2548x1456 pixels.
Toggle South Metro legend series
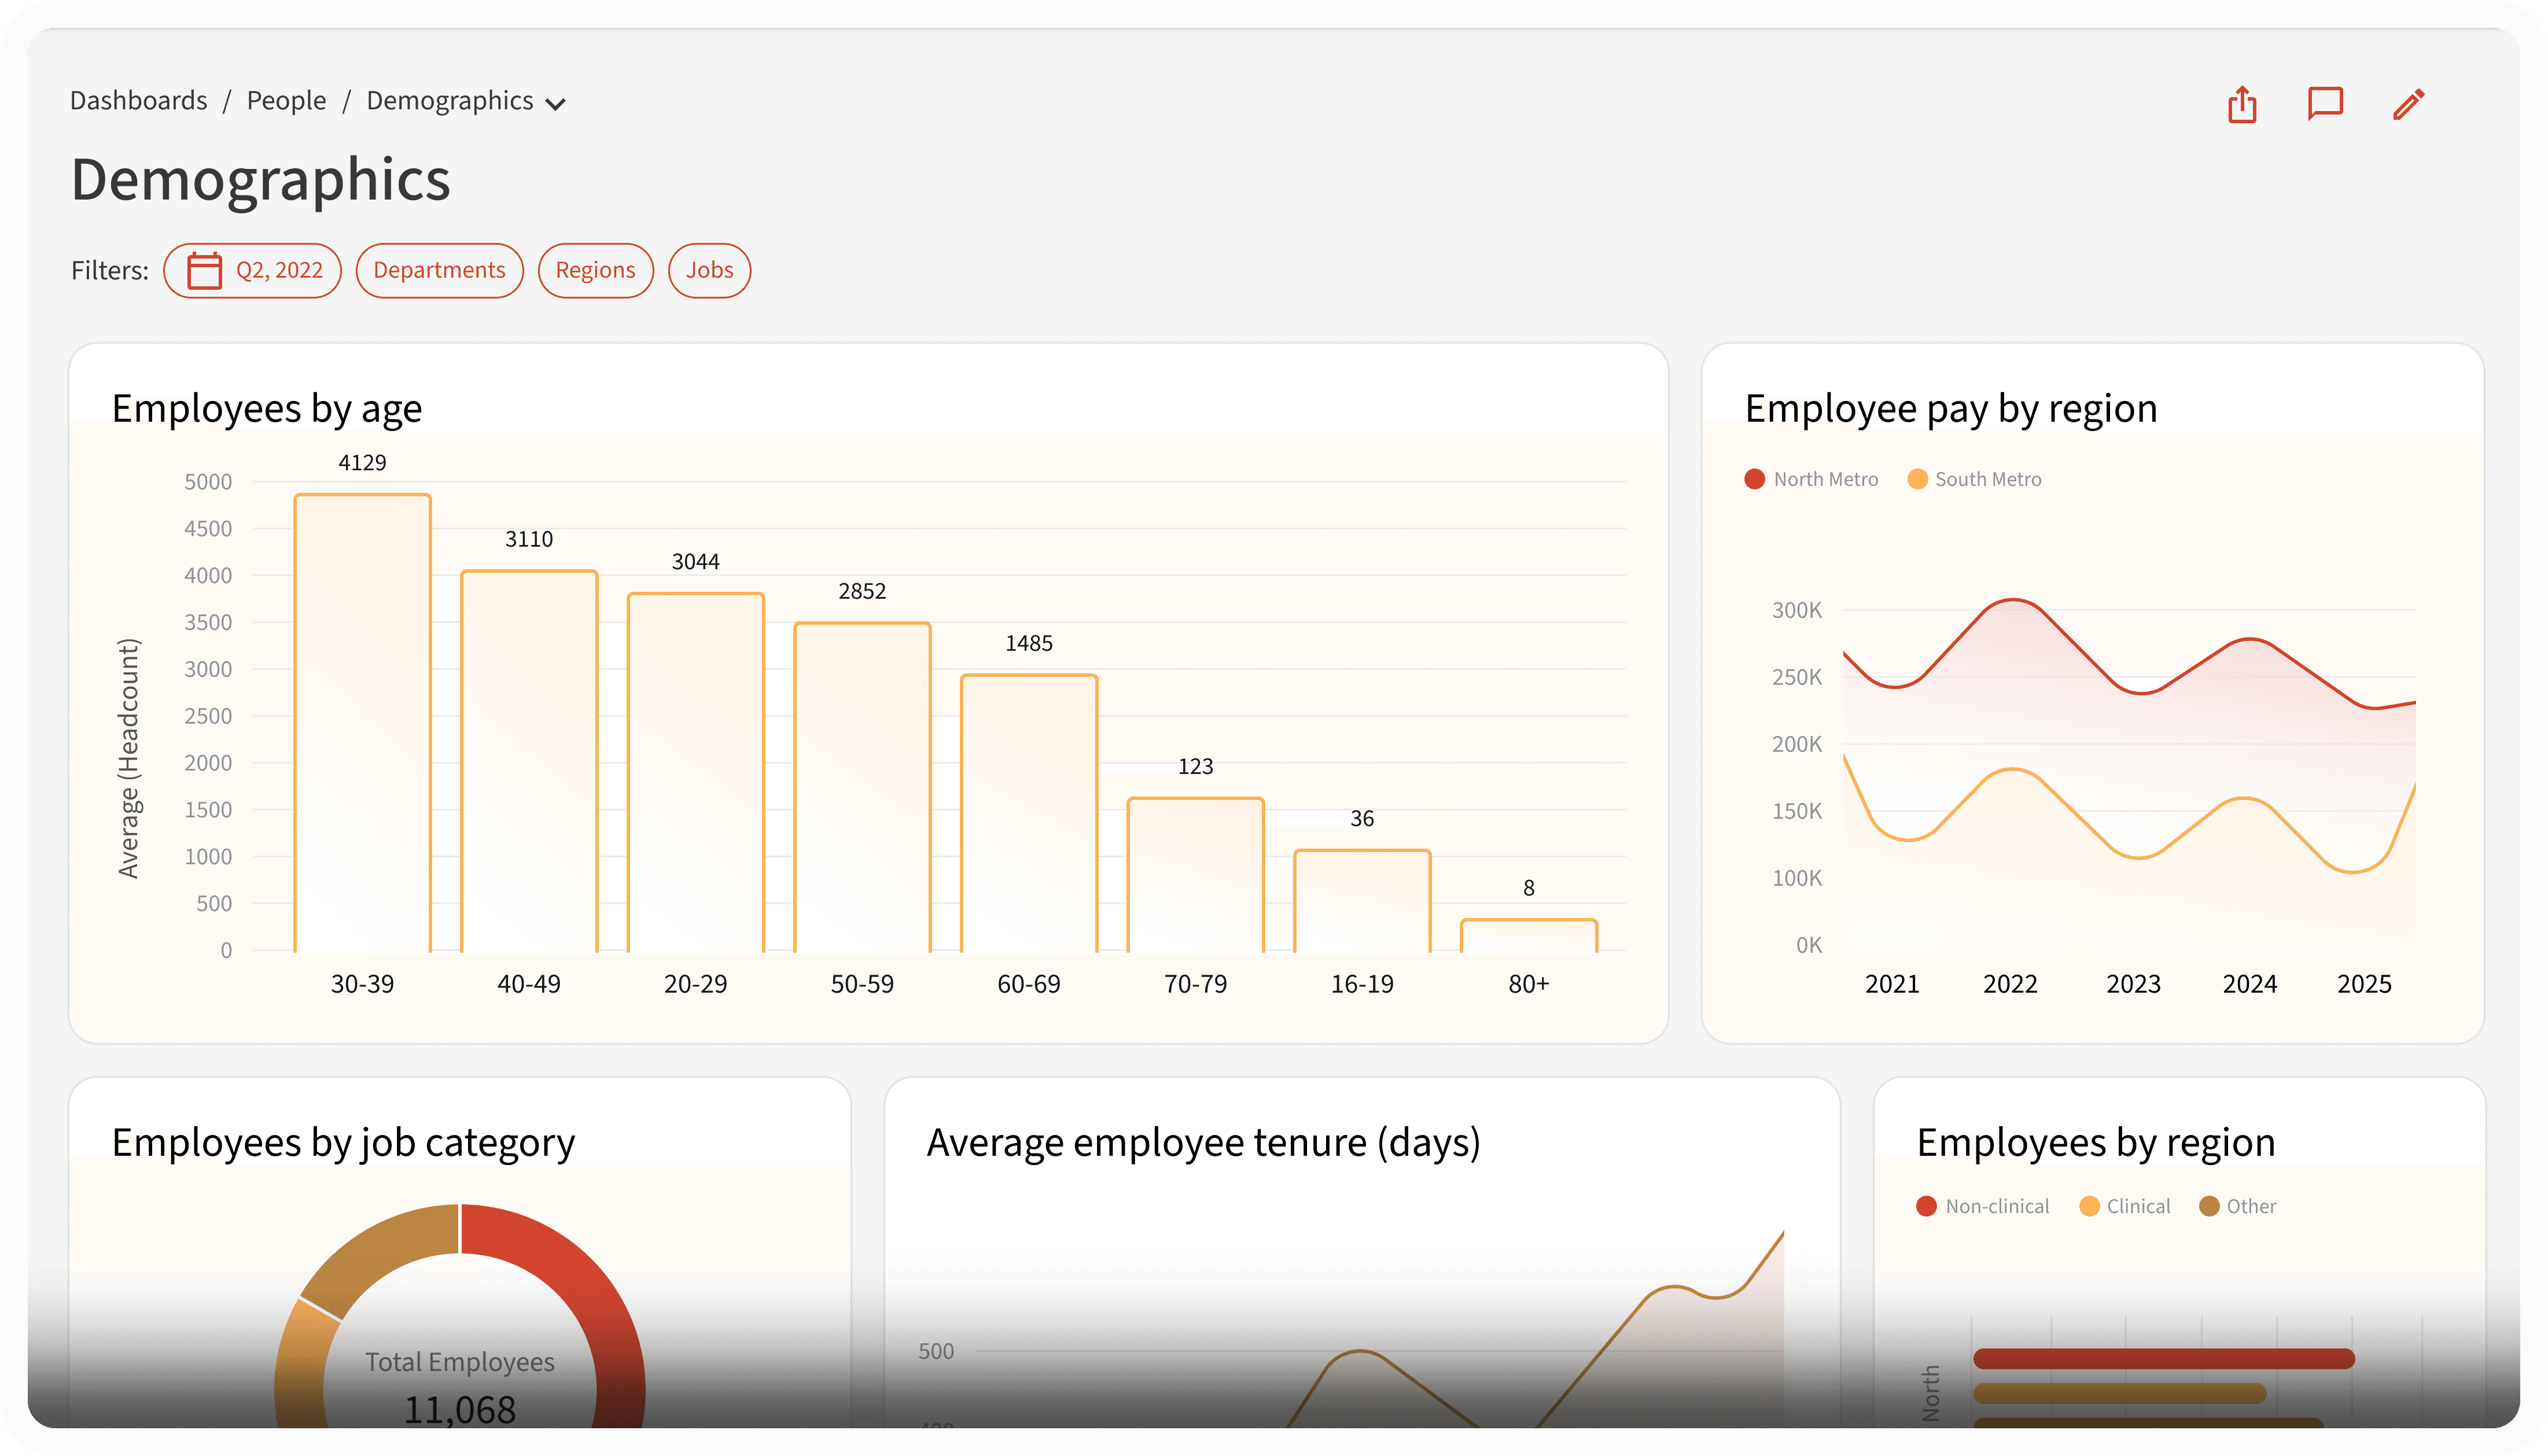coord(1974,479)
